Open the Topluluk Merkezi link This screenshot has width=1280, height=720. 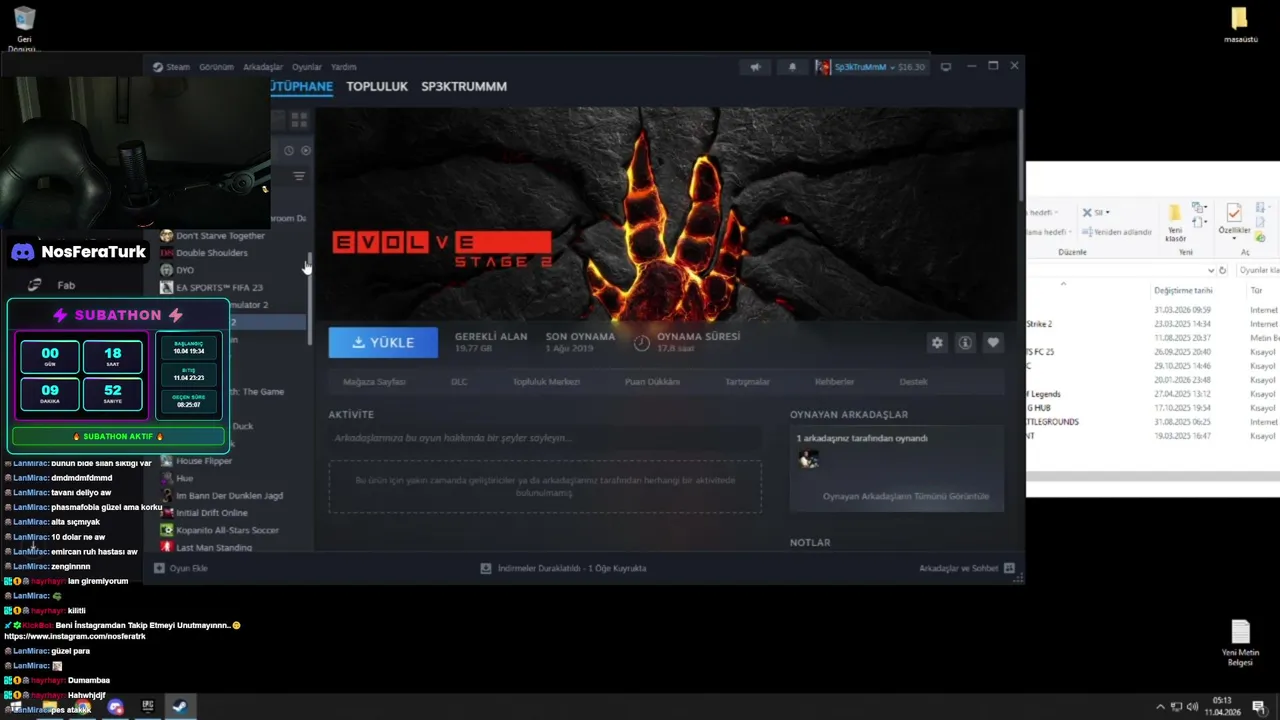coord(546,382)
